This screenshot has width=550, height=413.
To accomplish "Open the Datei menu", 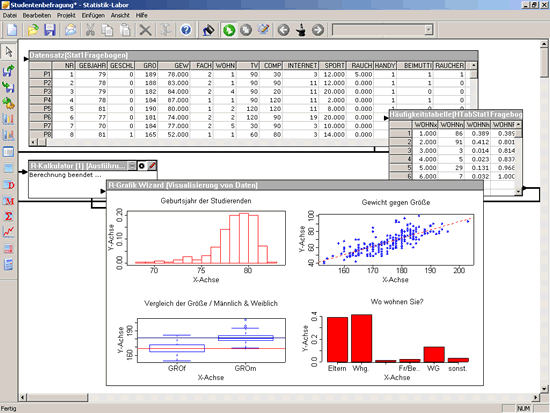I will [x=9, y=15].
